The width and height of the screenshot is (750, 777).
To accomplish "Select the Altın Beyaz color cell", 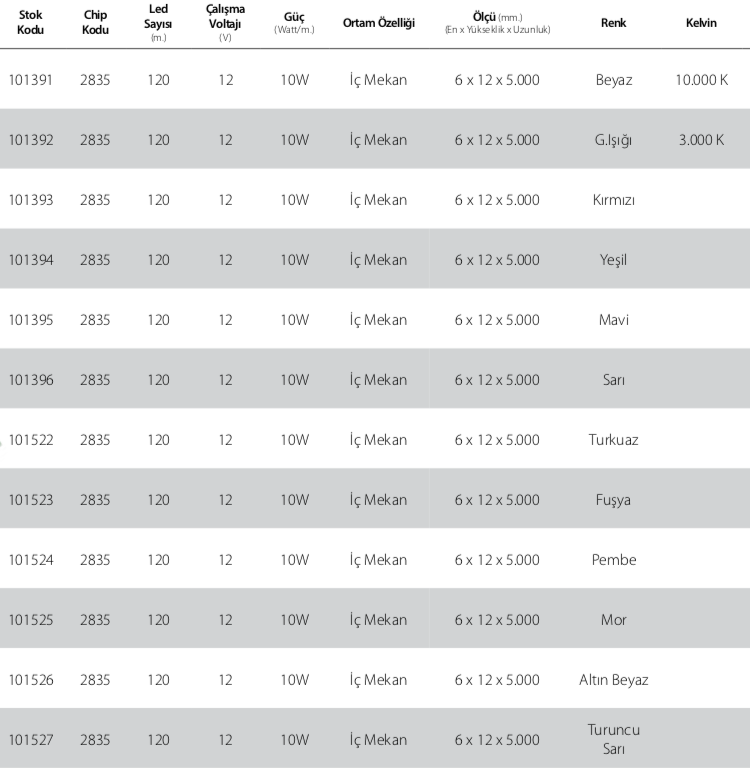I will click(x=614, y=680).
